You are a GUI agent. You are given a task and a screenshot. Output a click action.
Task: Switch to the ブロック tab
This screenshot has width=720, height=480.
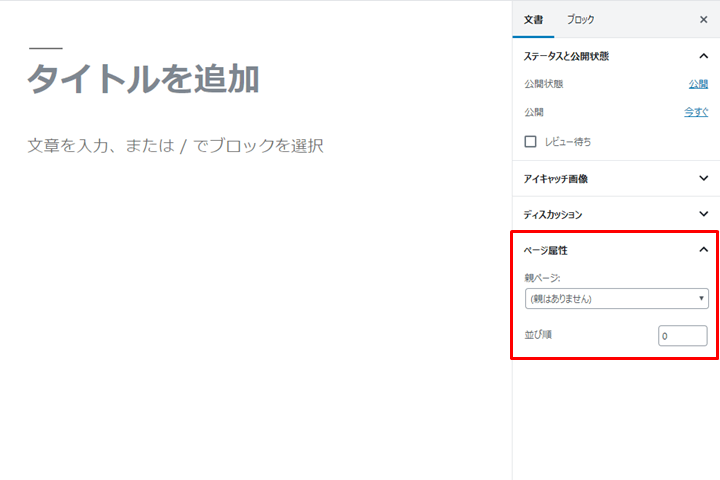pos(580,20)
